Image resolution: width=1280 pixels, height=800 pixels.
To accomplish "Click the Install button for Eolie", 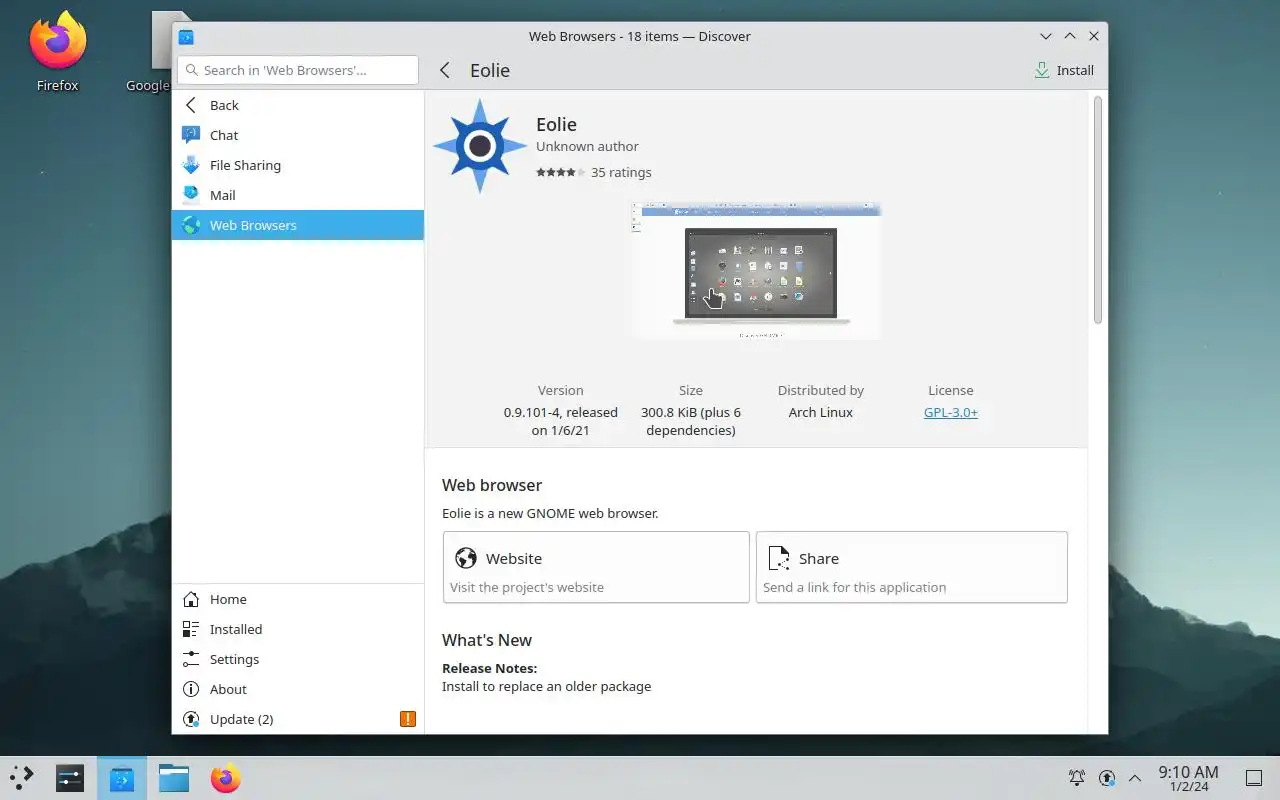I will coord(1064,70).
